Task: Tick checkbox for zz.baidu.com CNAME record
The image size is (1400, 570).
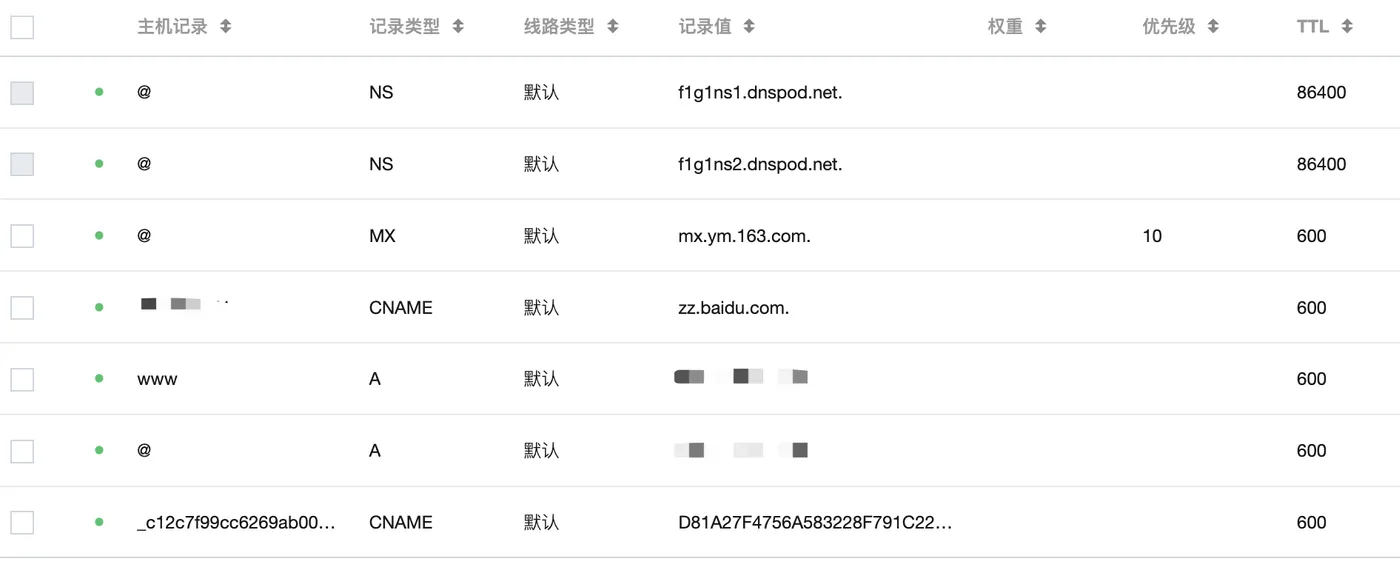Action: (x=22, y=308)
